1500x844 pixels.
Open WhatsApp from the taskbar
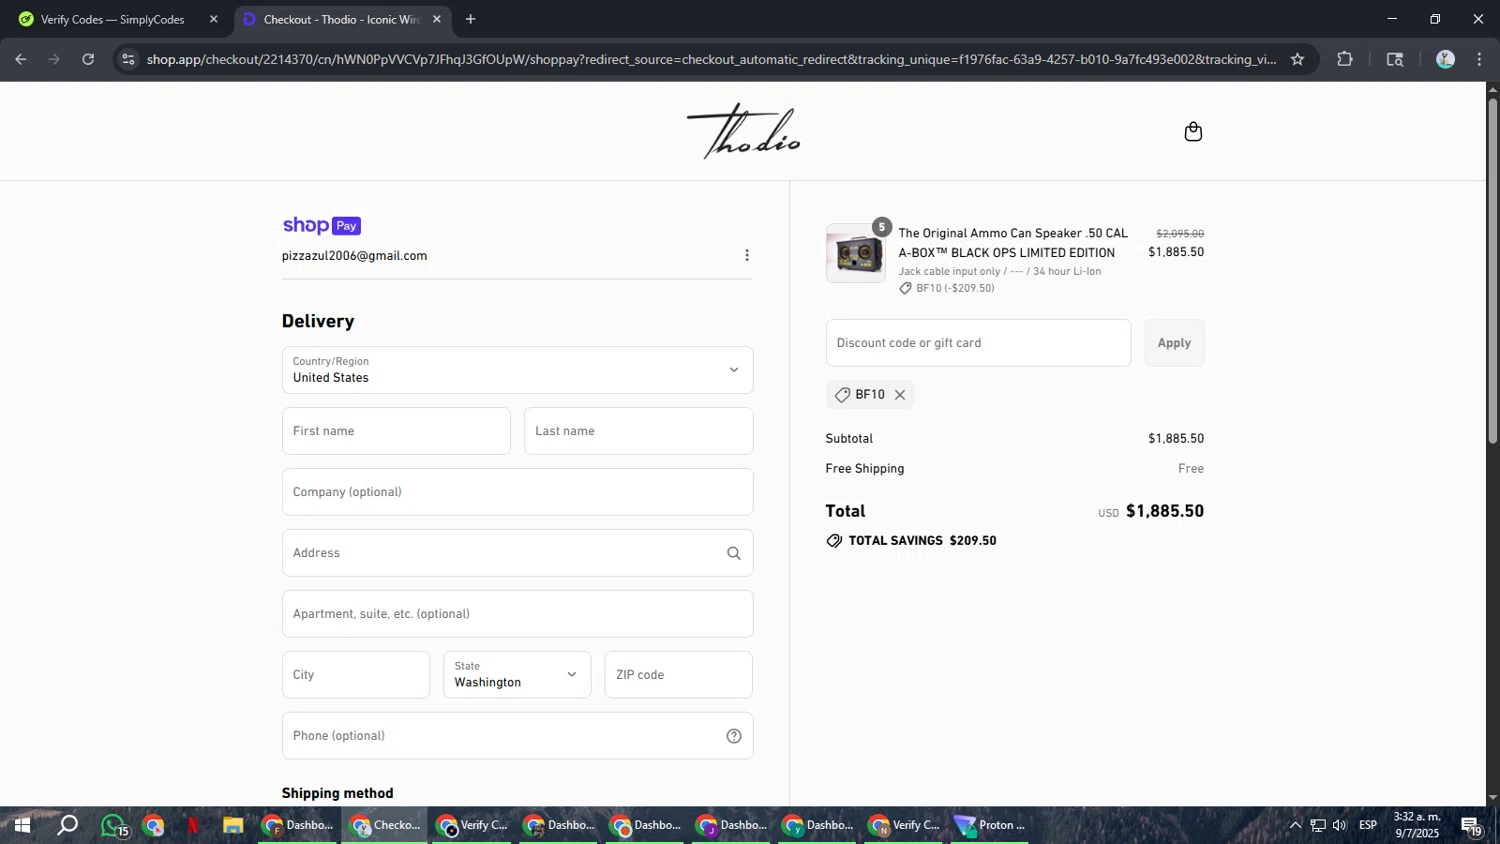113,825
